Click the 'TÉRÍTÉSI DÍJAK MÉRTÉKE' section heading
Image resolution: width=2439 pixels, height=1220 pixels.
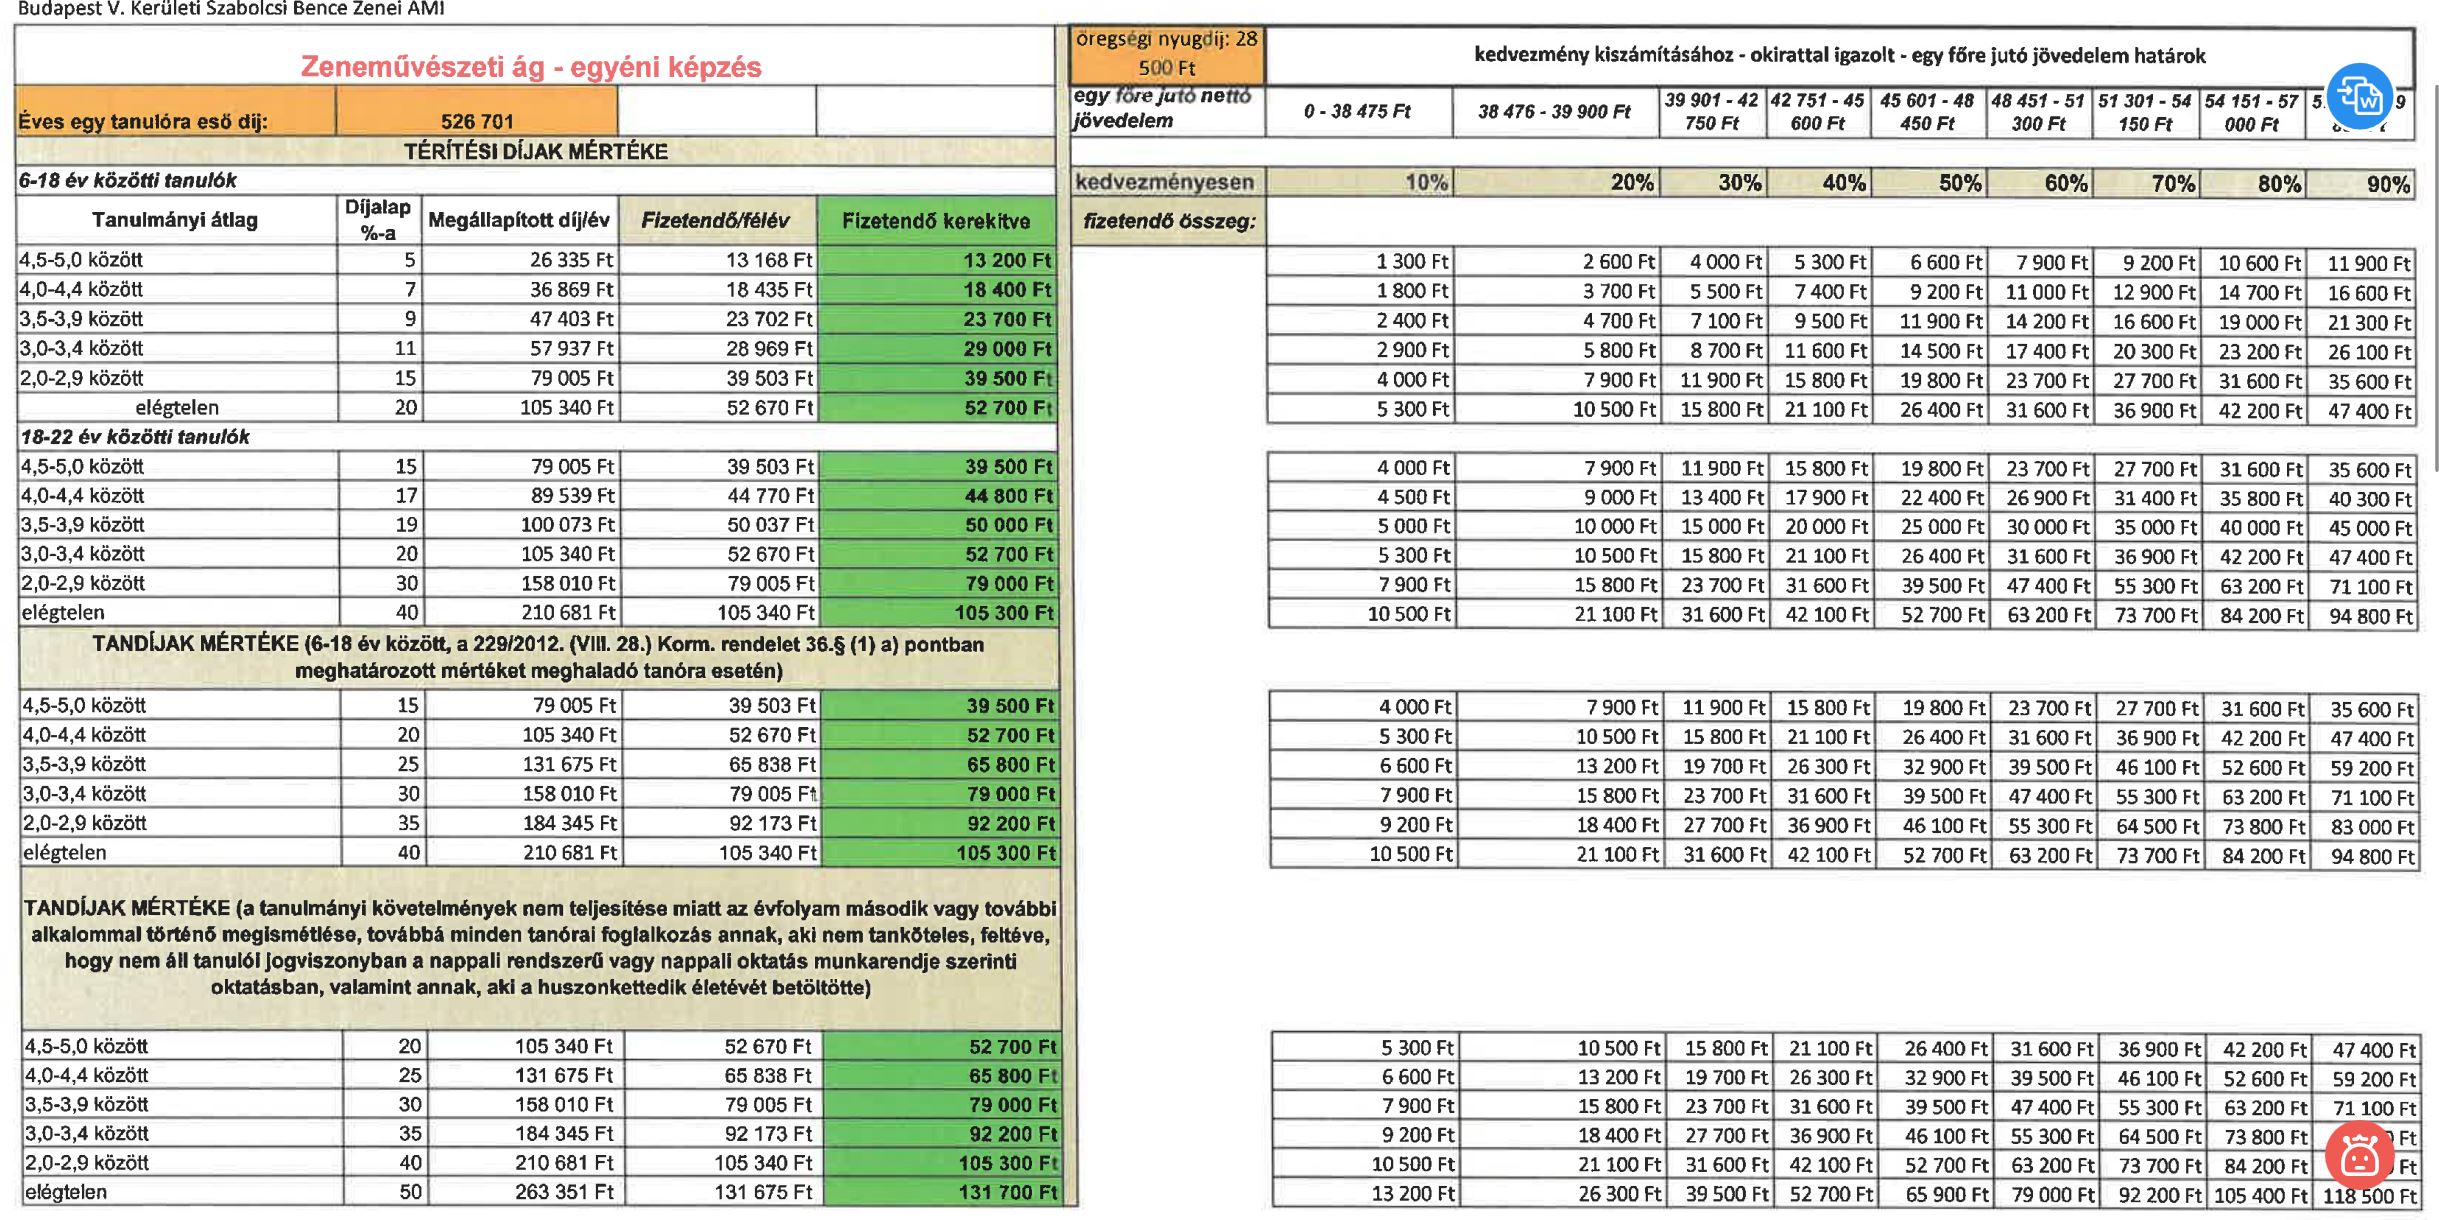coord(536,152)
